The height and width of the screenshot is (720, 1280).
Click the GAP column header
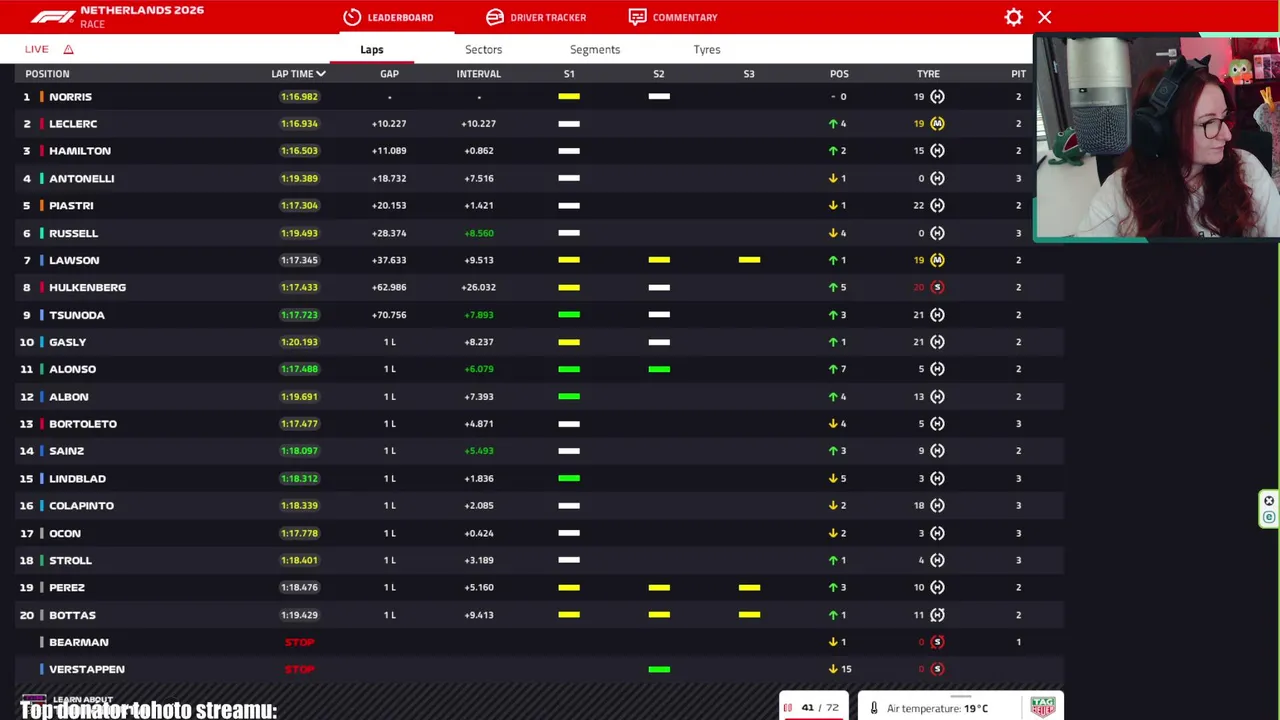[389, 74]
